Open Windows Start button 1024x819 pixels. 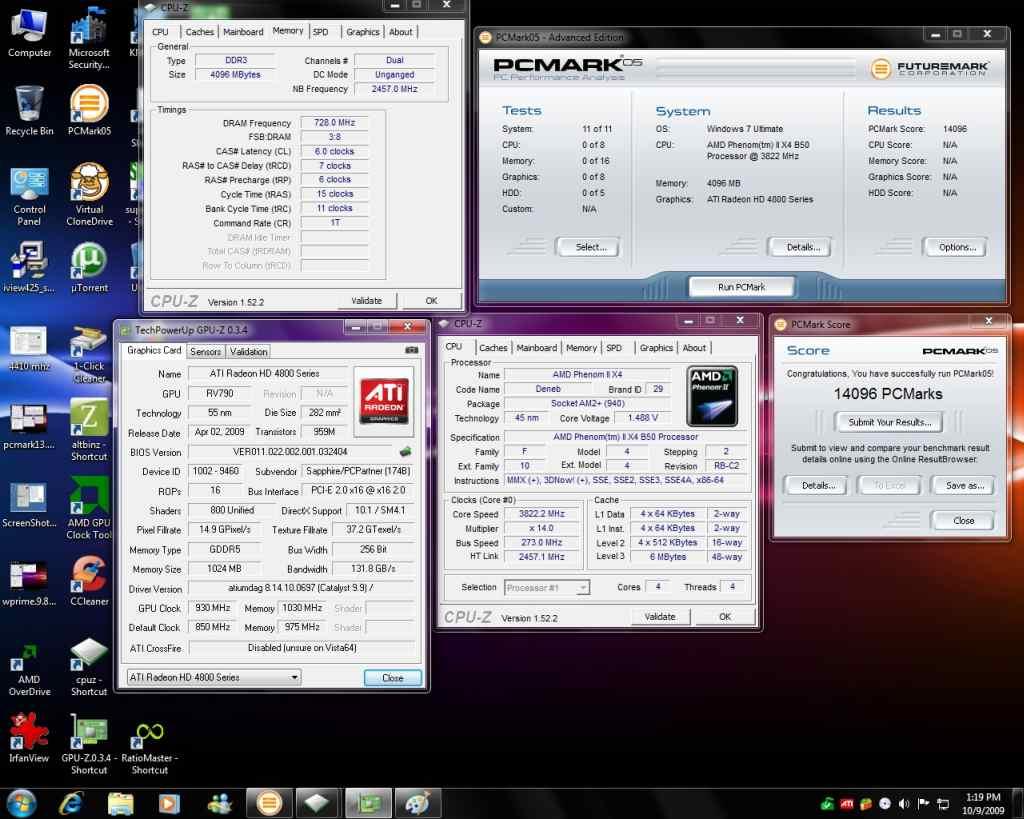[20, 803]
